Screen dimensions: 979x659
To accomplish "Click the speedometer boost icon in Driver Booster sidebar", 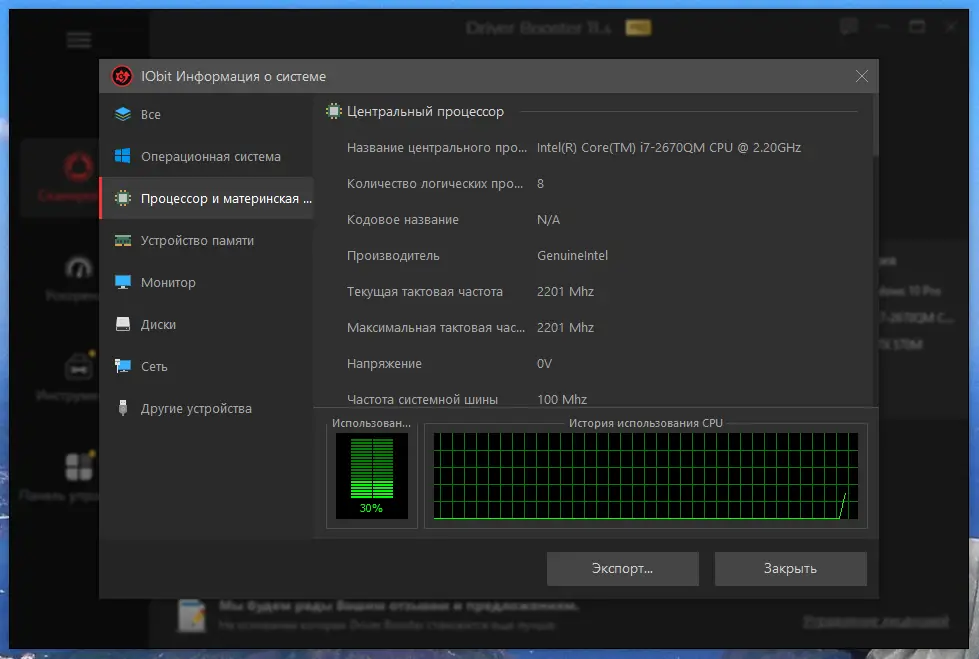I will (79, 269).
